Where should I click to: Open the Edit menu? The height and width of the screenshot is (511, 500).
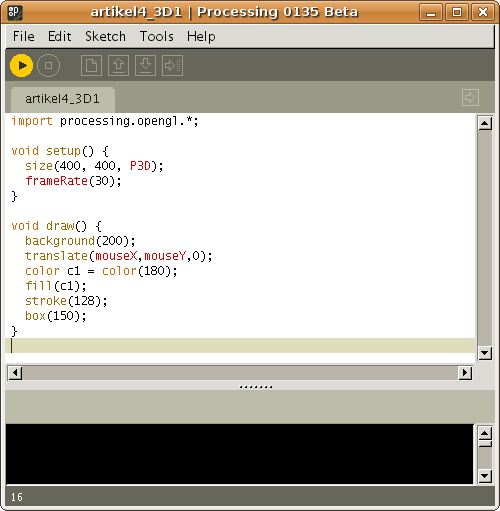tap(59, 36)
